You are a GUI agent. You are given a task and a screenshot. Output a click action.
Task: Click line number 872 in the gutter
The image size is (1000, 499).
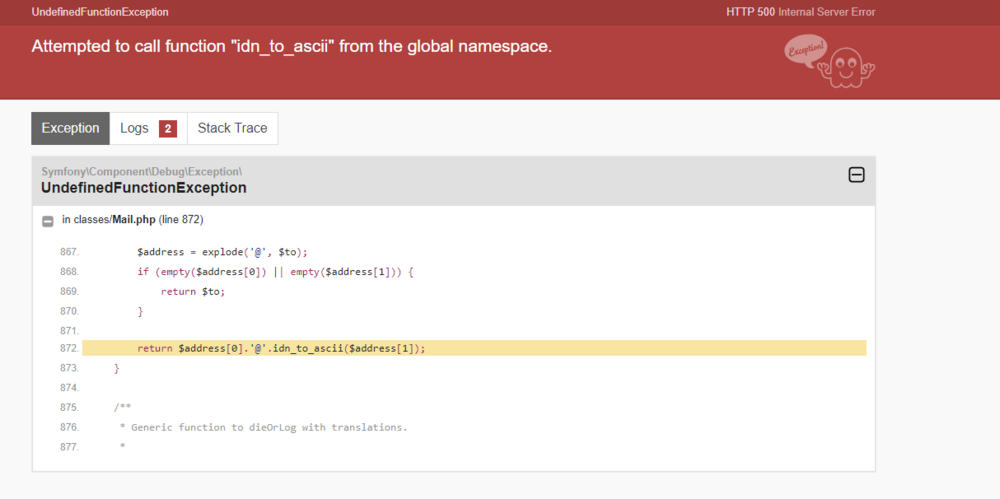click(x=70, y=348)
